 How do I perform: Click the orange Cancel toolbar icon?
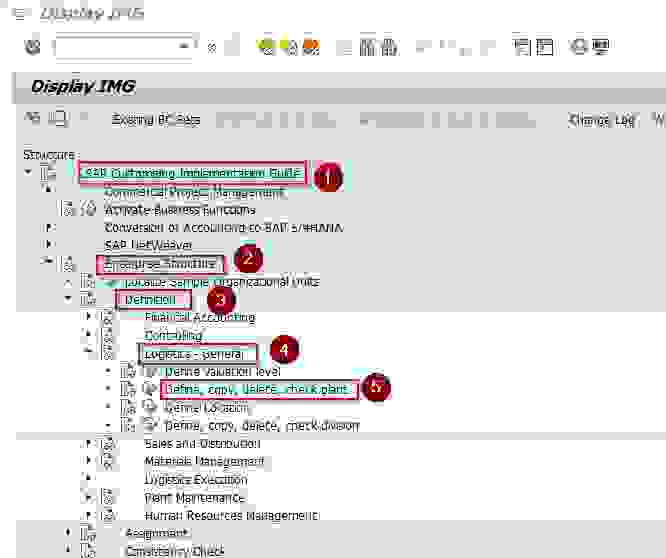pyautogui.click(x=311, y=47)
